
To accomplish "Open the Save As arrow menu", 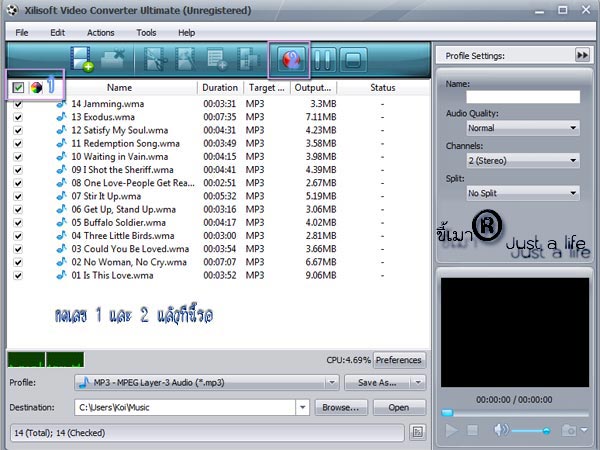I will [x=418, y=382].
